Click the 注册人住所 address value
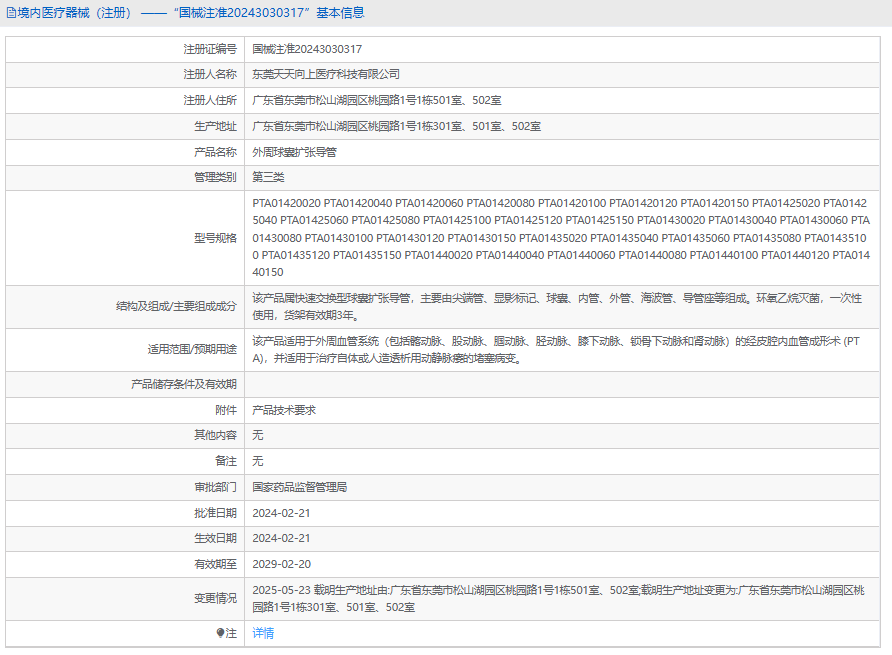892x655 pixels. pyautogui.click(x=377, y=100)
